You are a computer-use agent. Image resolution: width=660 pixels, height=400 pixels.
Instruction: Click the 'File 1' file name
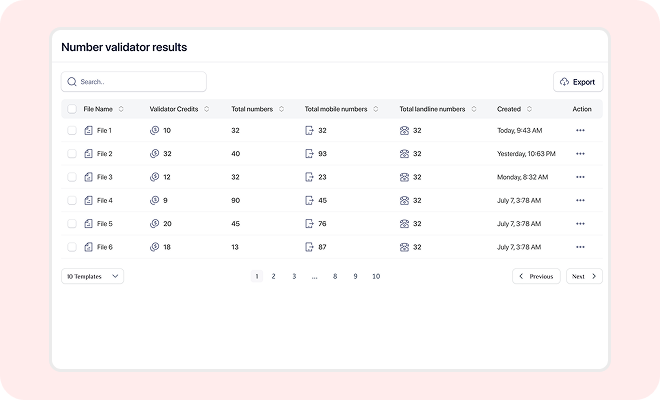coord(104,131)
